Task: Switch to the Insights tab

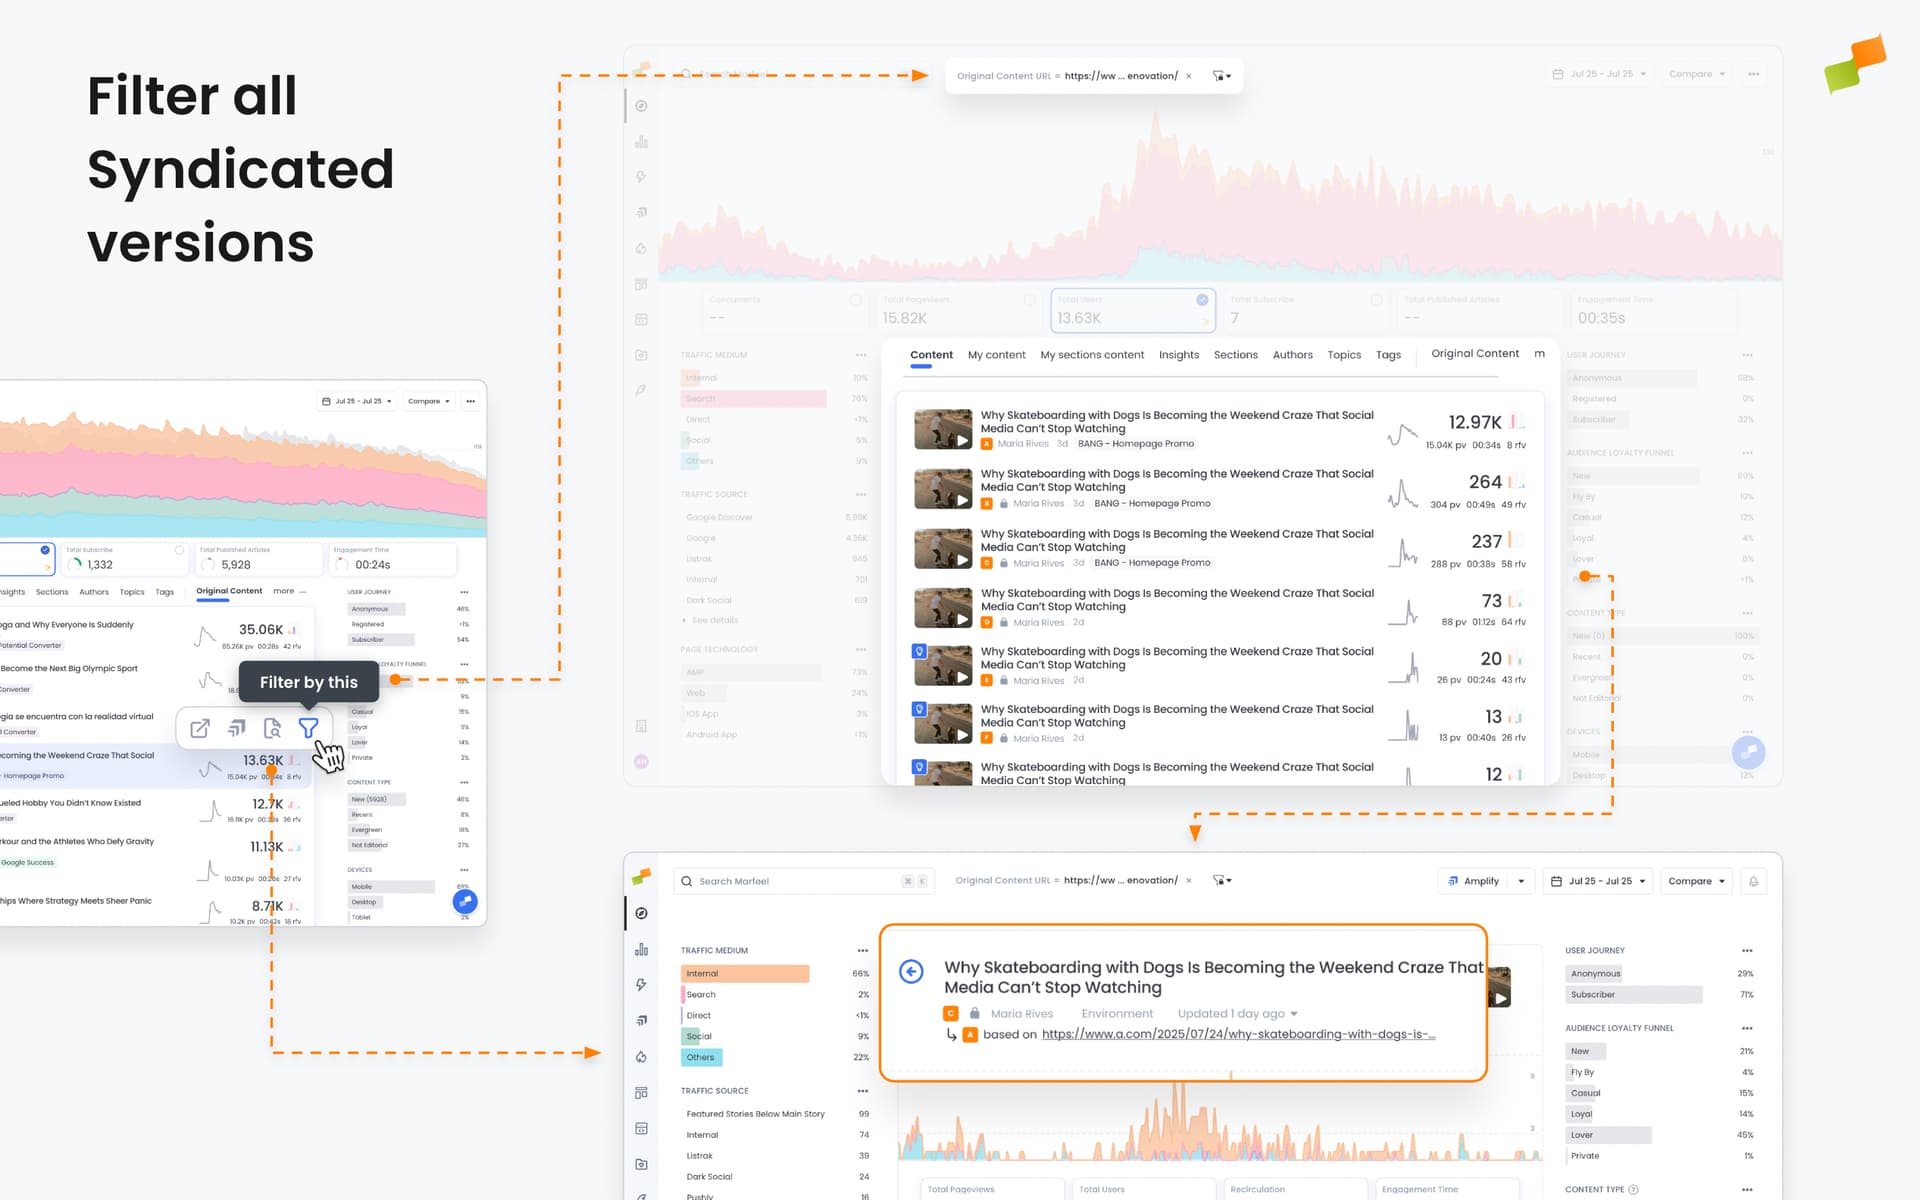Action: 1179,355
